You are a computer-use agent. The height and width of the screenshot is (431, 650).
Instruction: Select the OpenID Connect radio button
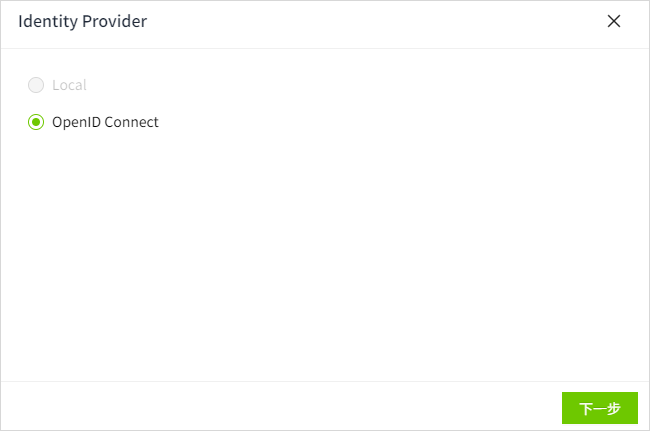click(36, 123)
